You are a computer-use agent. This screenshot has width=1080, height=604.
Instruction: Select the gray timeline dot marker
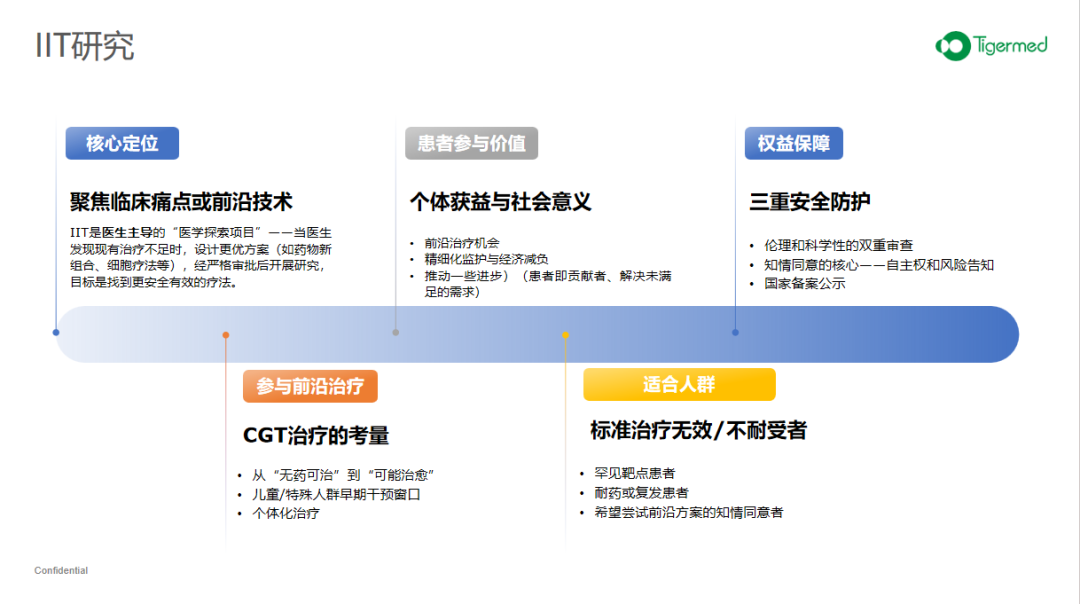pos(396,332)
